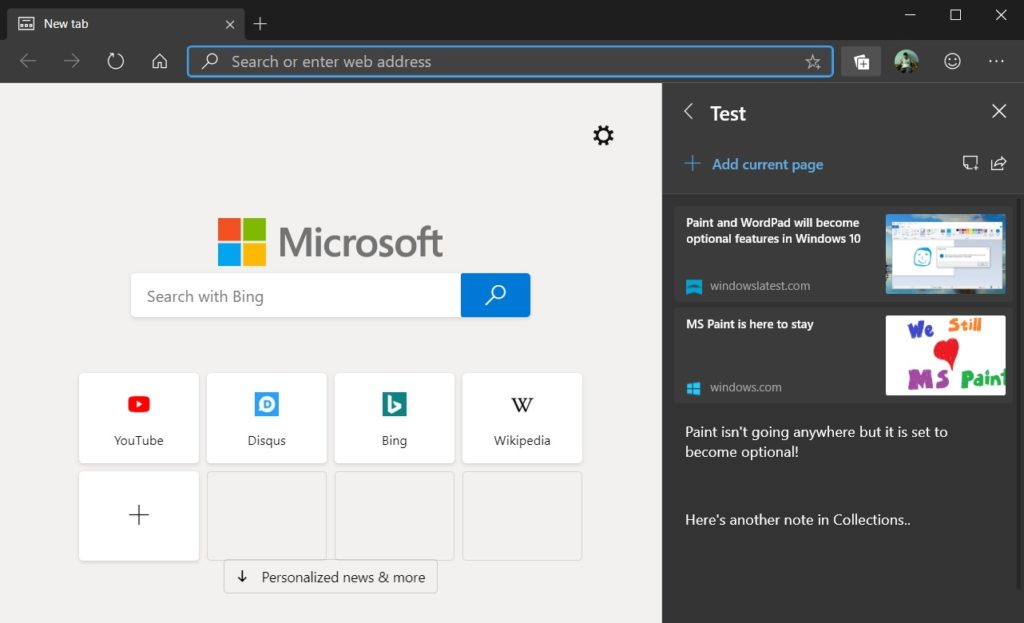Add a note to the Test collection

coord(970,163)
